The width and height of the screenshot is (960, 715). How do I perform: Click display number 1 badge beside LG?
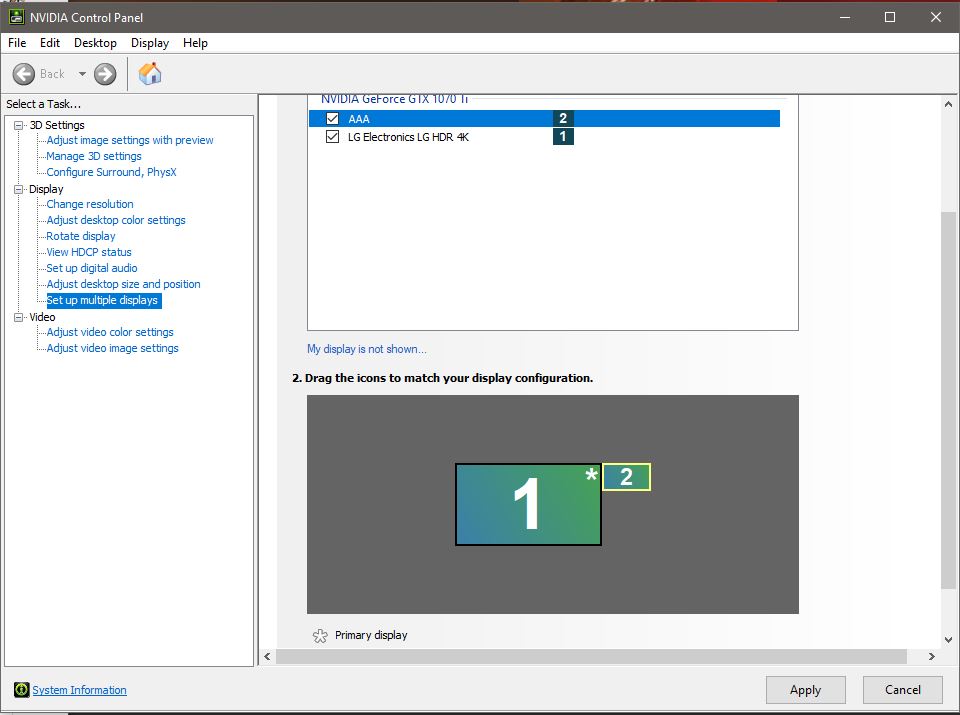tap(563, 136)
